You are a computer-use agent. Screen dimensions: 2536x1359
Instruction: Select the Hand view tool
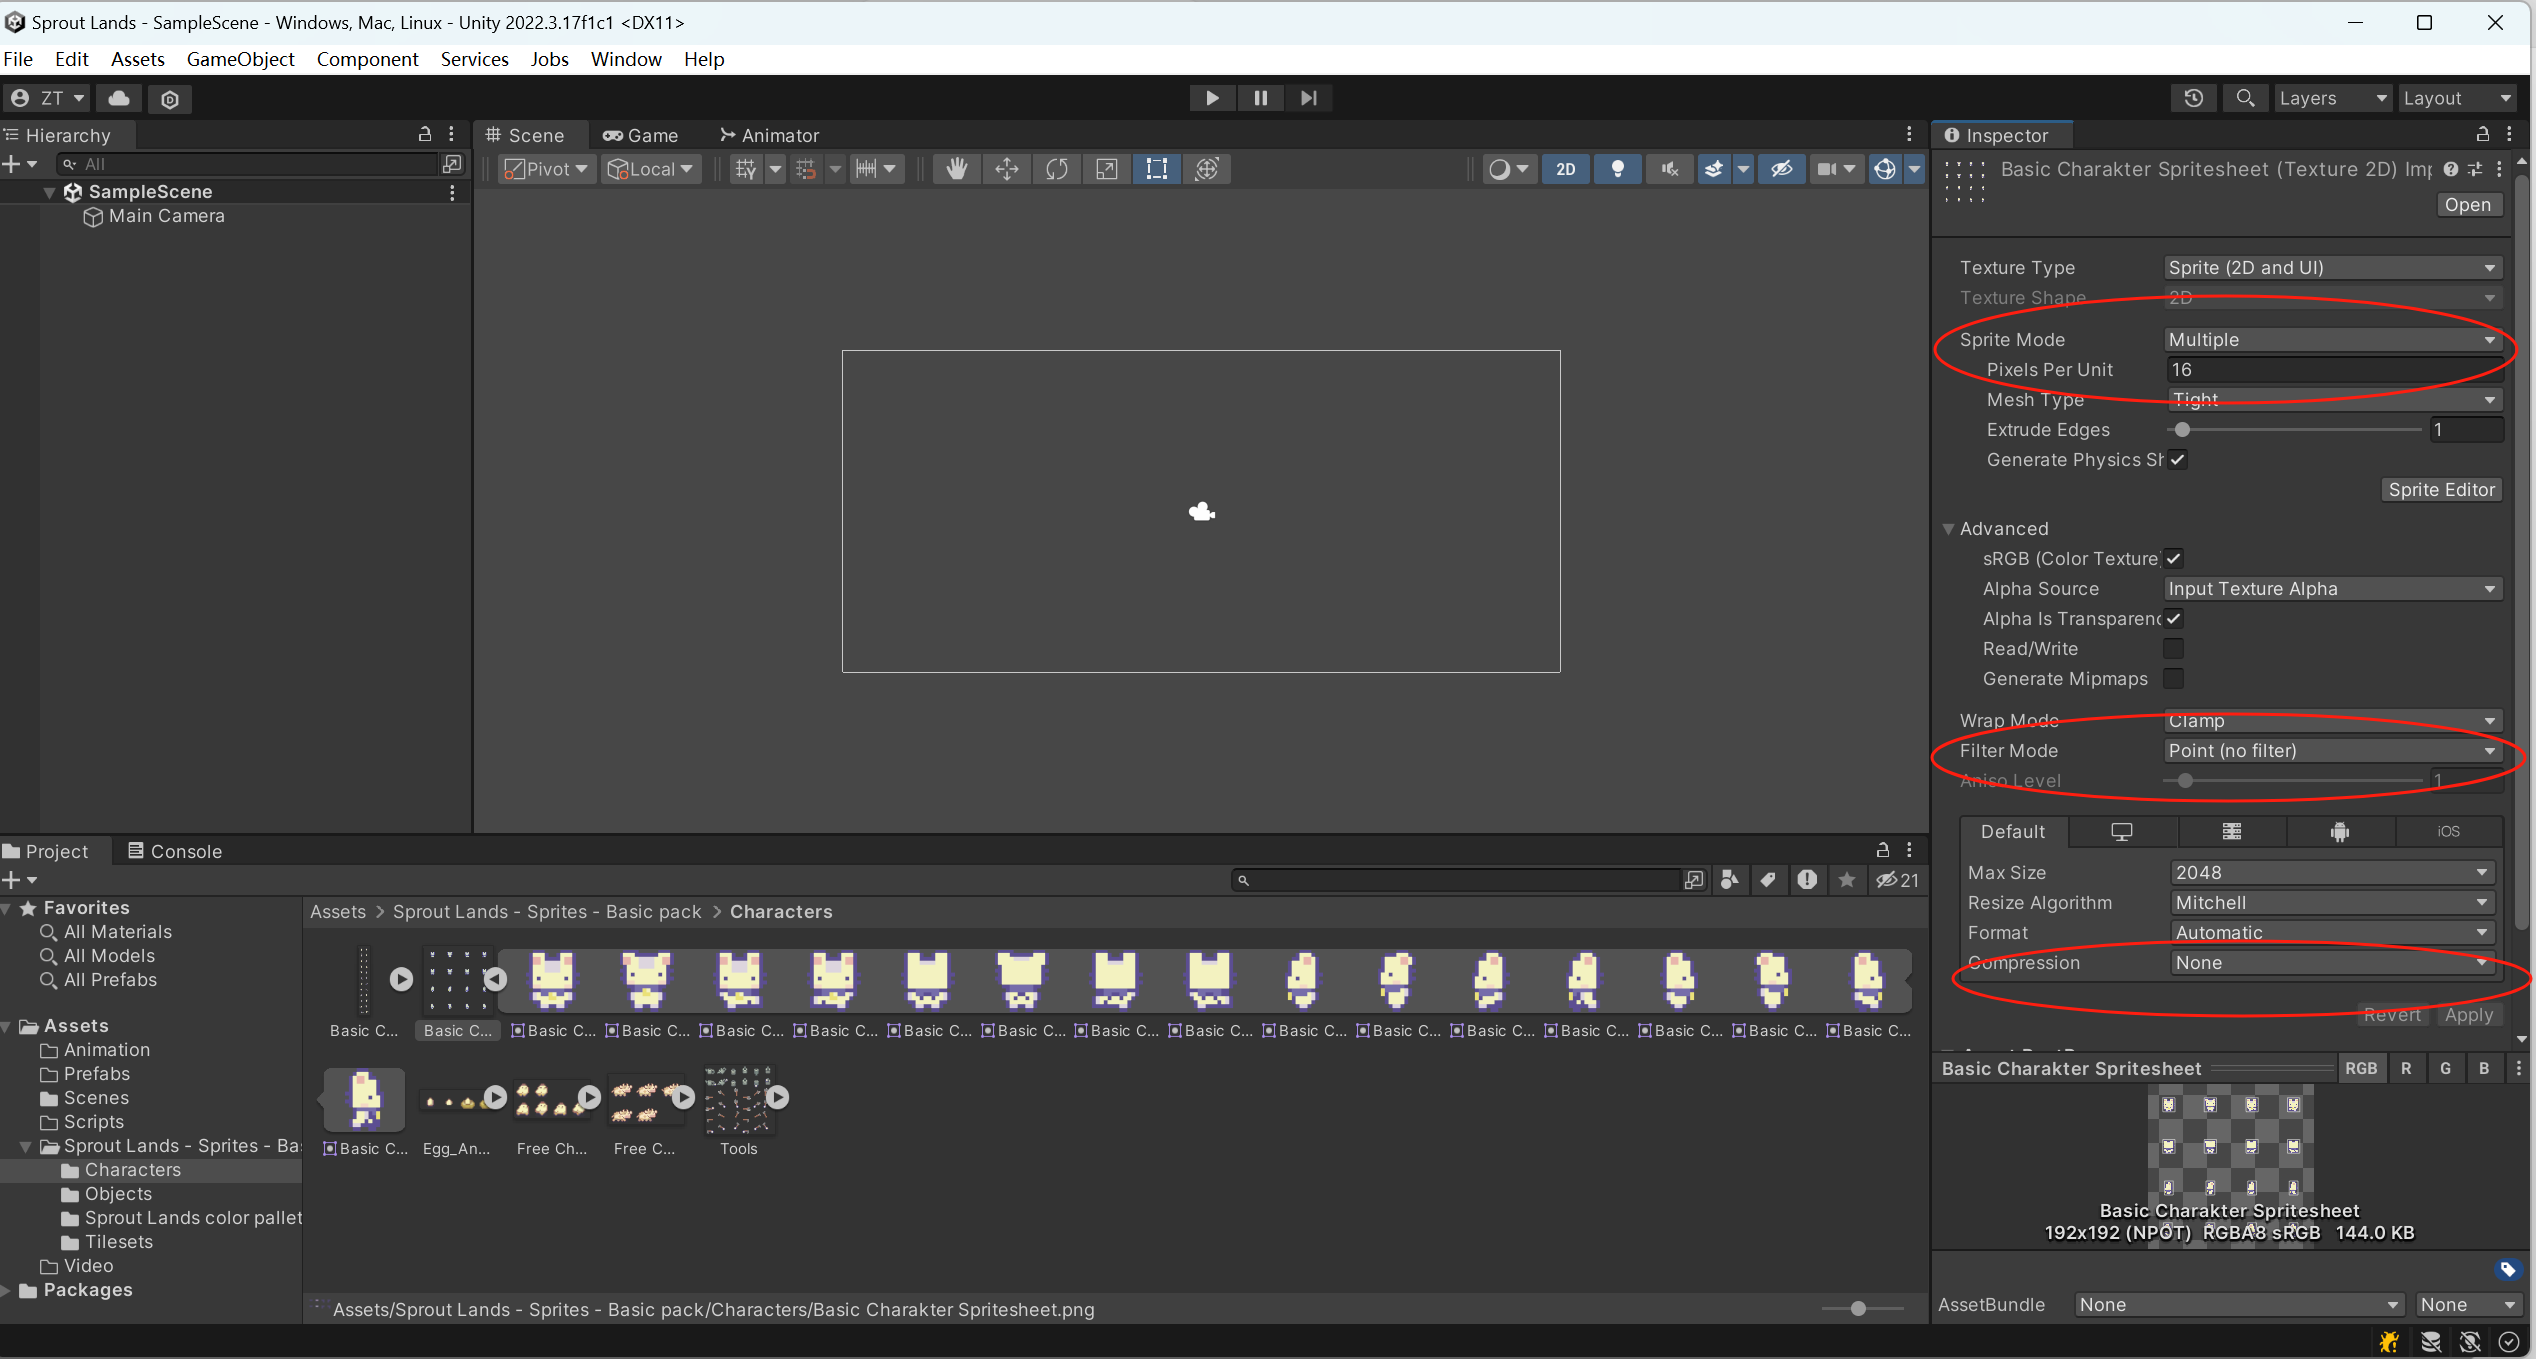(x=957, y=169)
